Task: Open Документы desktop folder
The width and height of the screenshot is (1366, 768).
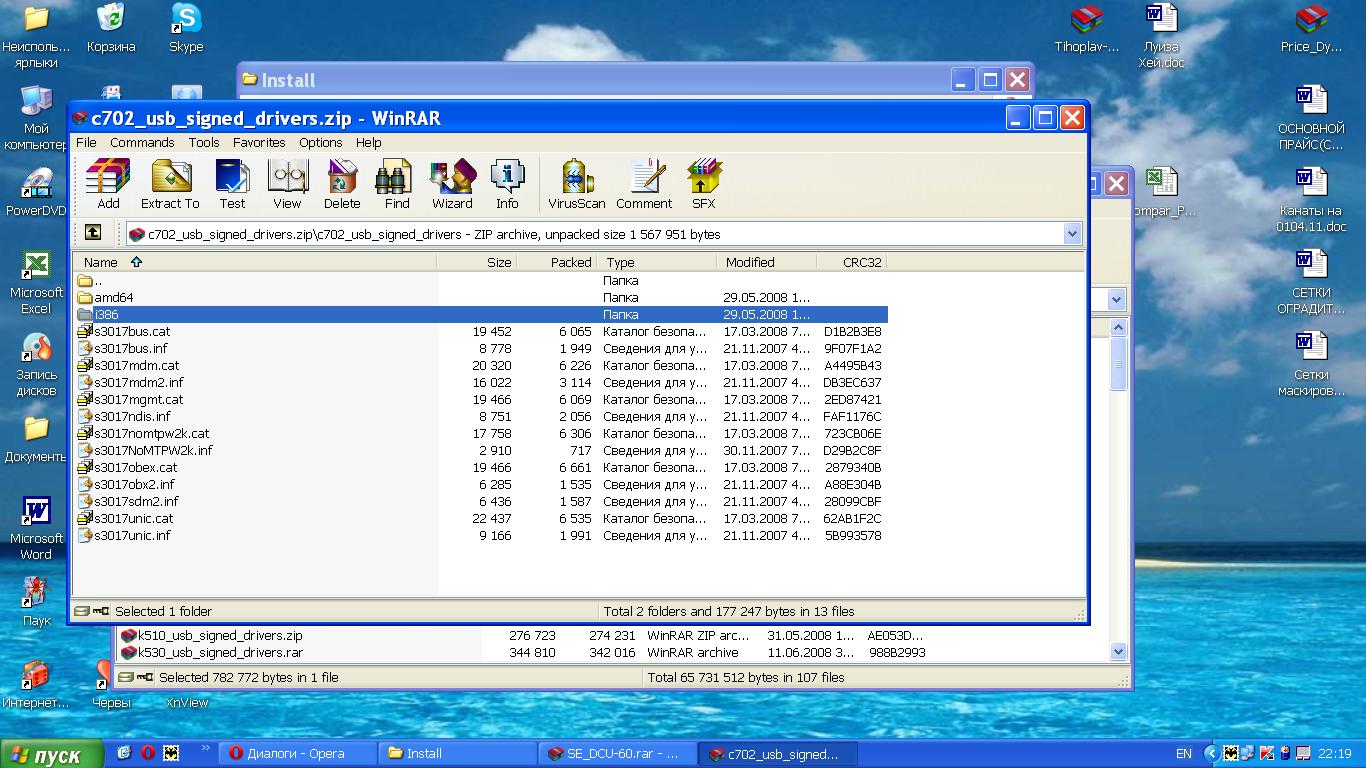Action: coord(36,438)
